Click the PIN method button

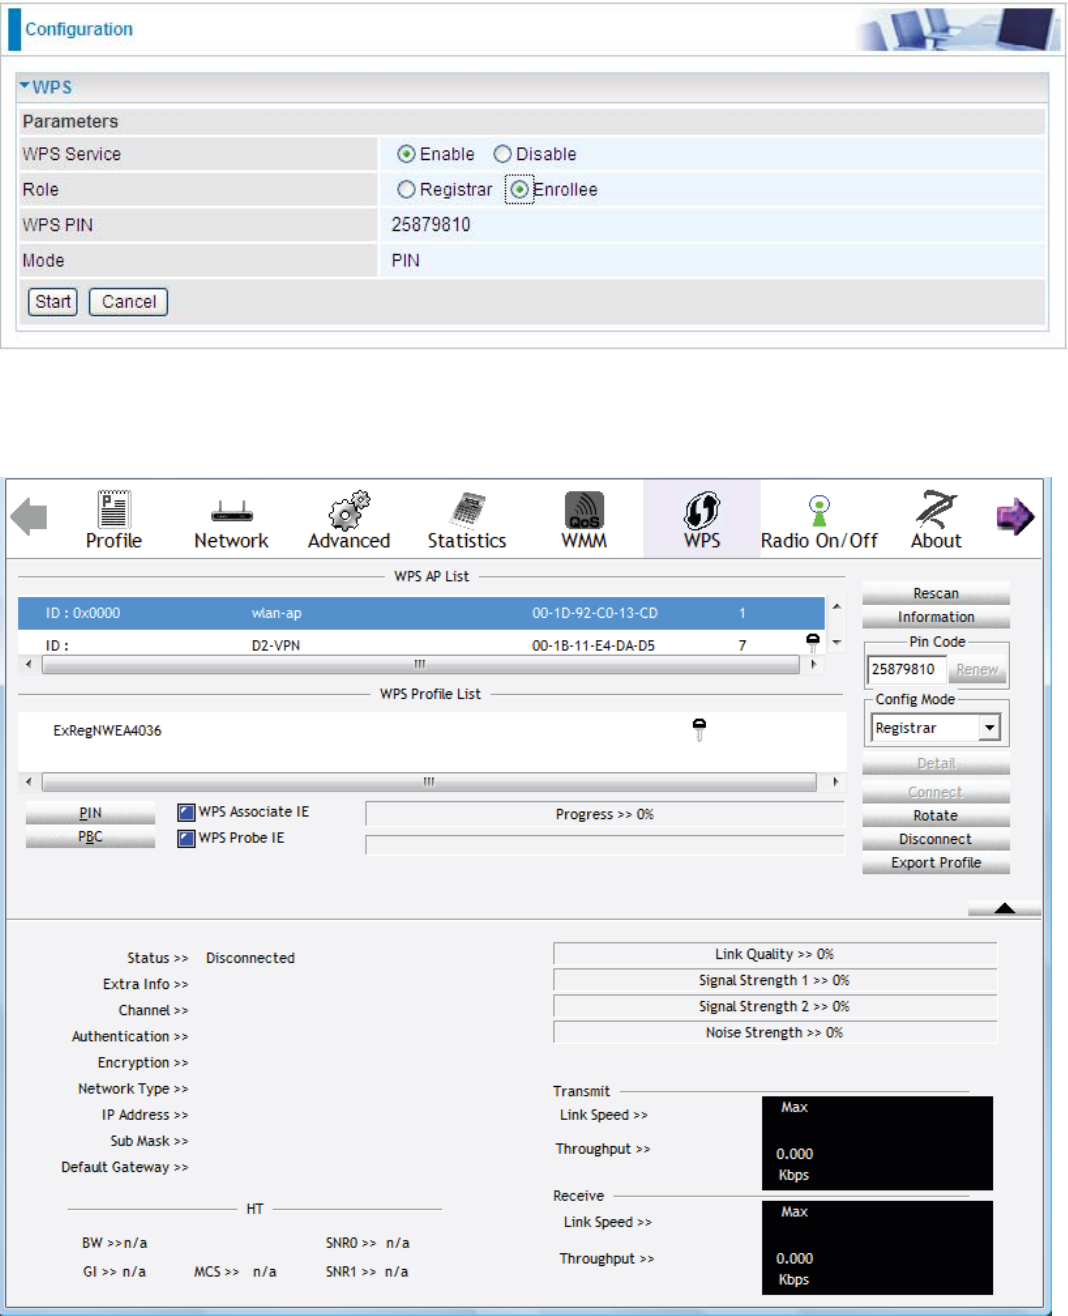point(90,813)
